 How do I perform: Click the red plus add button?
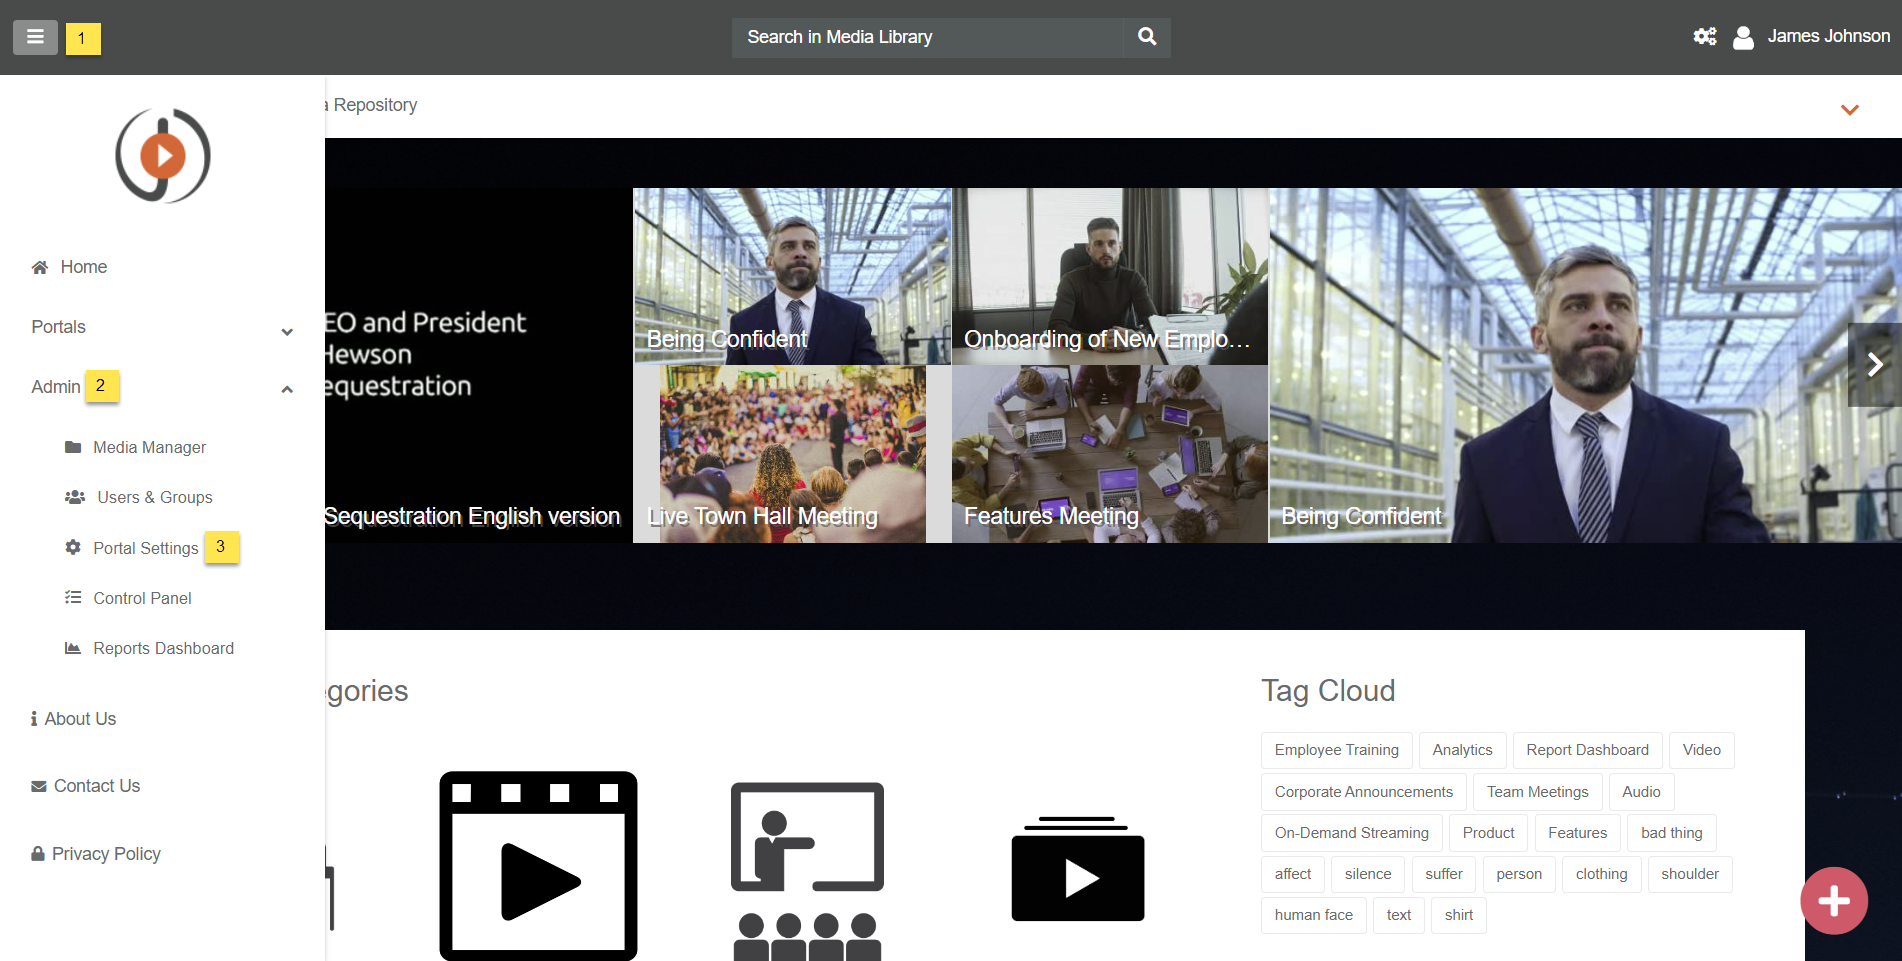[x=1833, y=901]
